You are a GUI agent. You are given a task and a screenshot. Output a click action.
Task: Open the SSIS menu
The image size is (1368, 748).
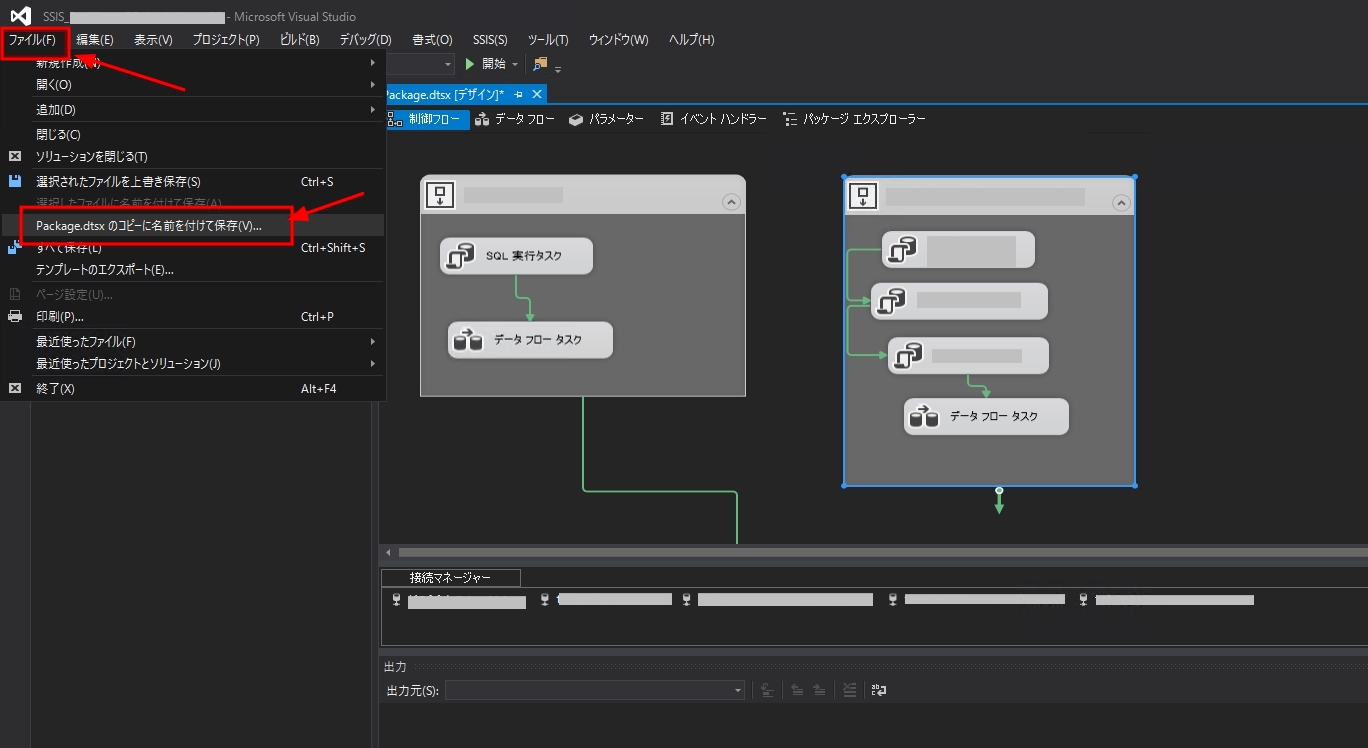[490, 40]
